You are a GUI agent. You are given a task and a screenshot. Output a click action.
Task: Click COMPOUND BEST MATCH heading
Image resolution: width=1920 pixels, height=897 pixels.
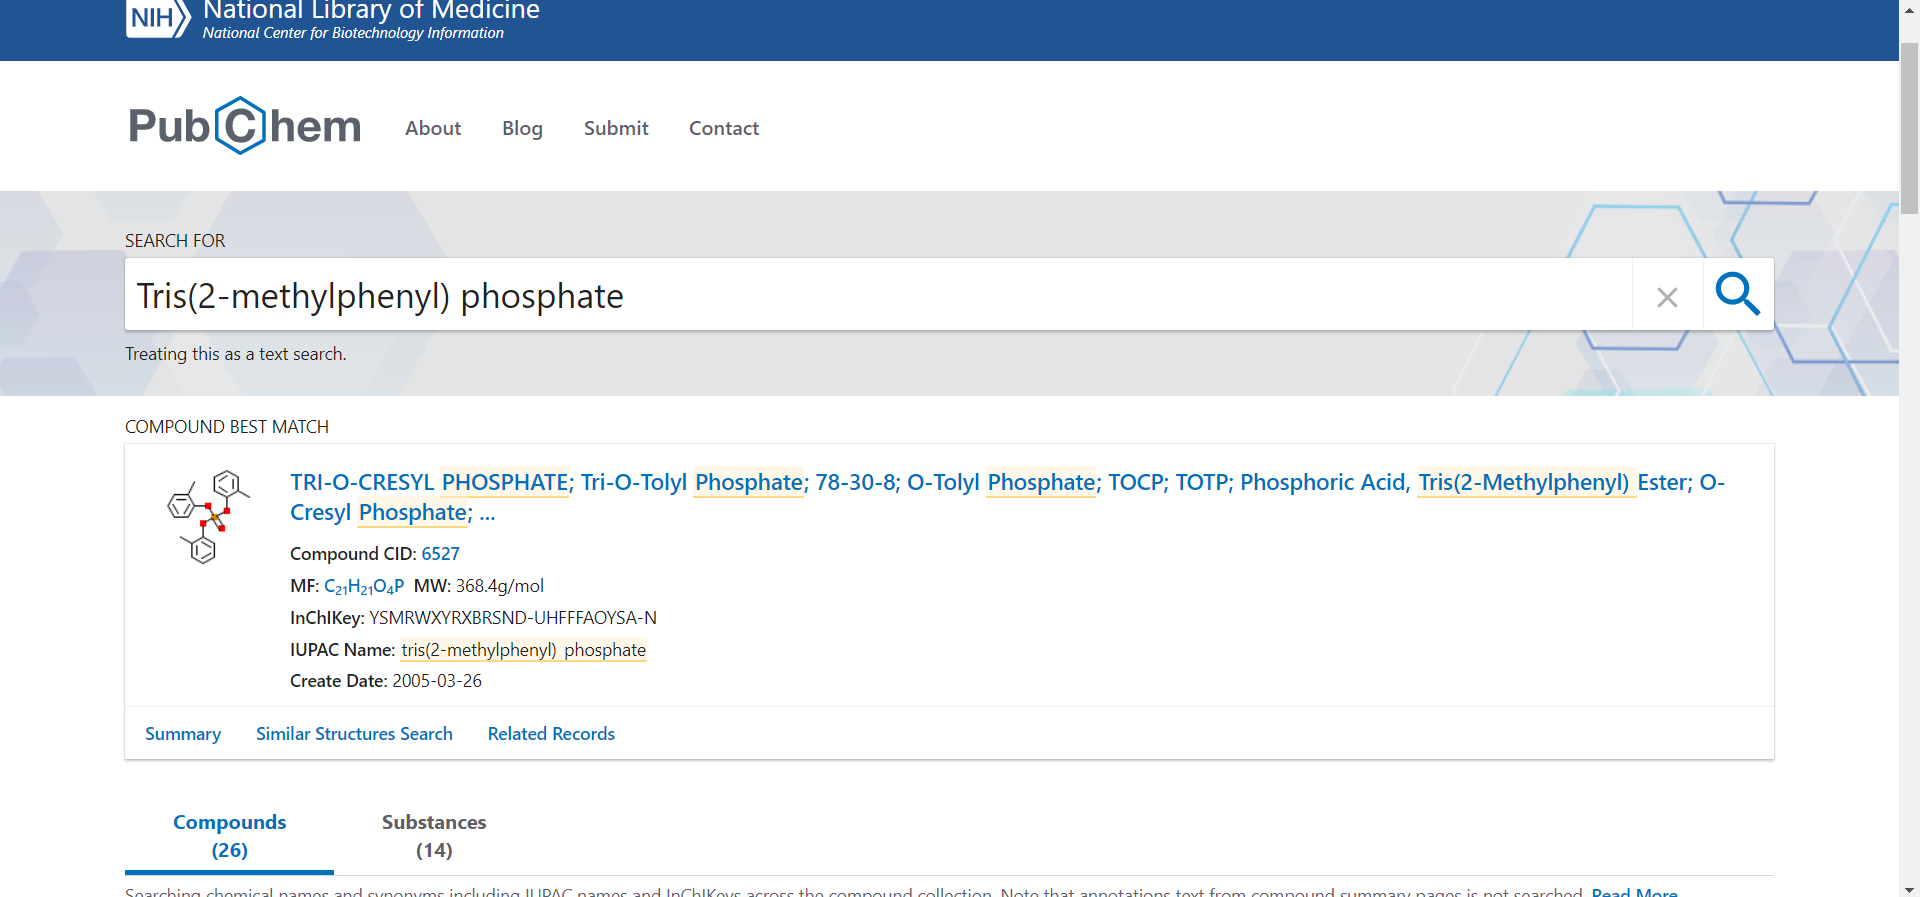click(x=227, y=427)
